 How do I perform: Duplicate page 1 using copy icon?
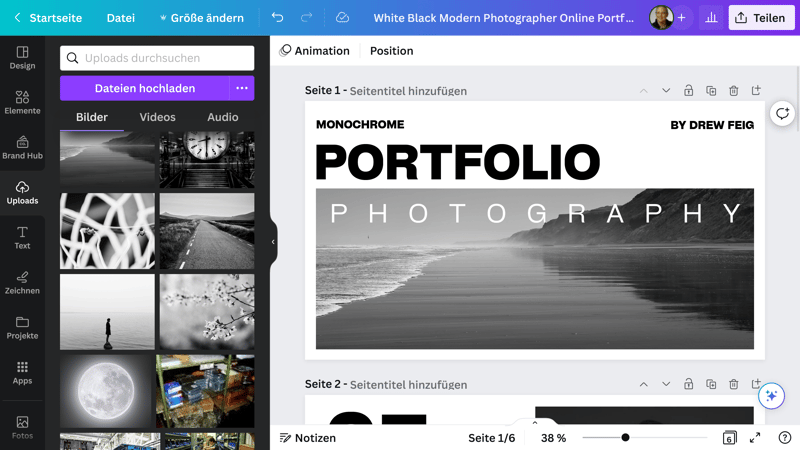coord(711,91)
